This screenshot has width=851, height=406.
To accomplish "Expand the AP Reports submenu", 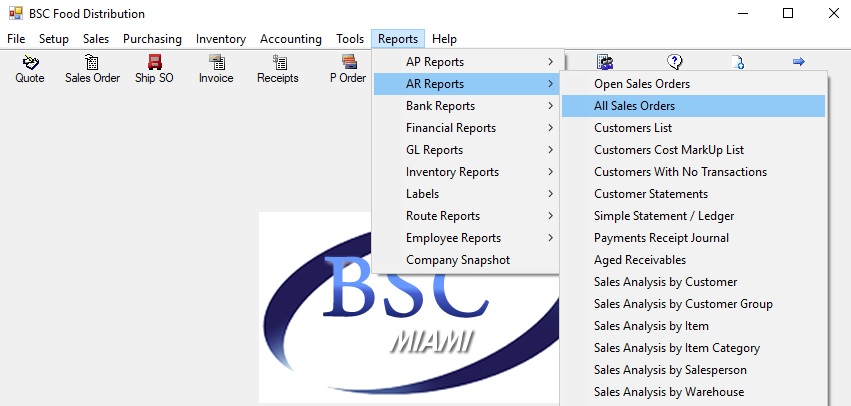I will pos(466,62).
